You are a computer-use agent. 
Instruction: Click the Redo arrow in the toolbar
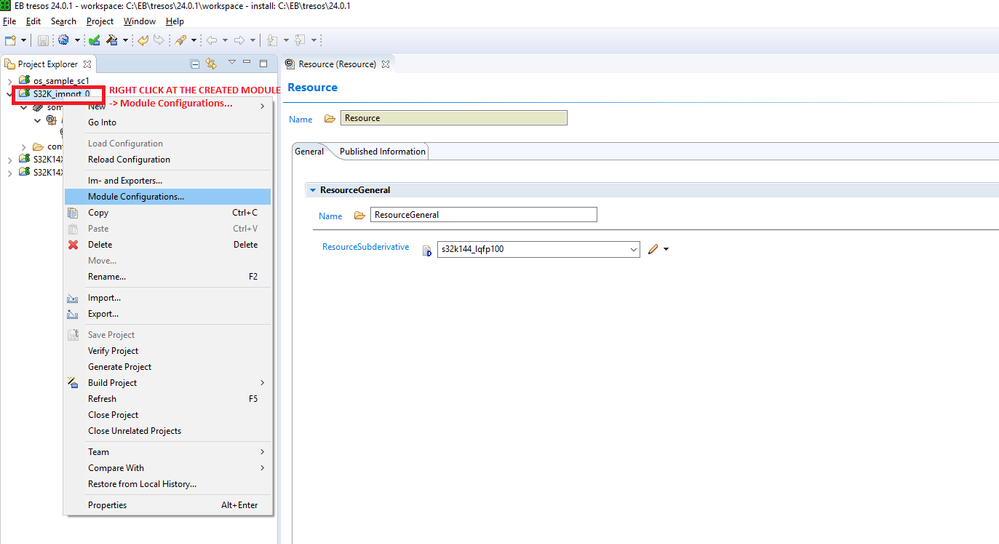tap(159, 40)
